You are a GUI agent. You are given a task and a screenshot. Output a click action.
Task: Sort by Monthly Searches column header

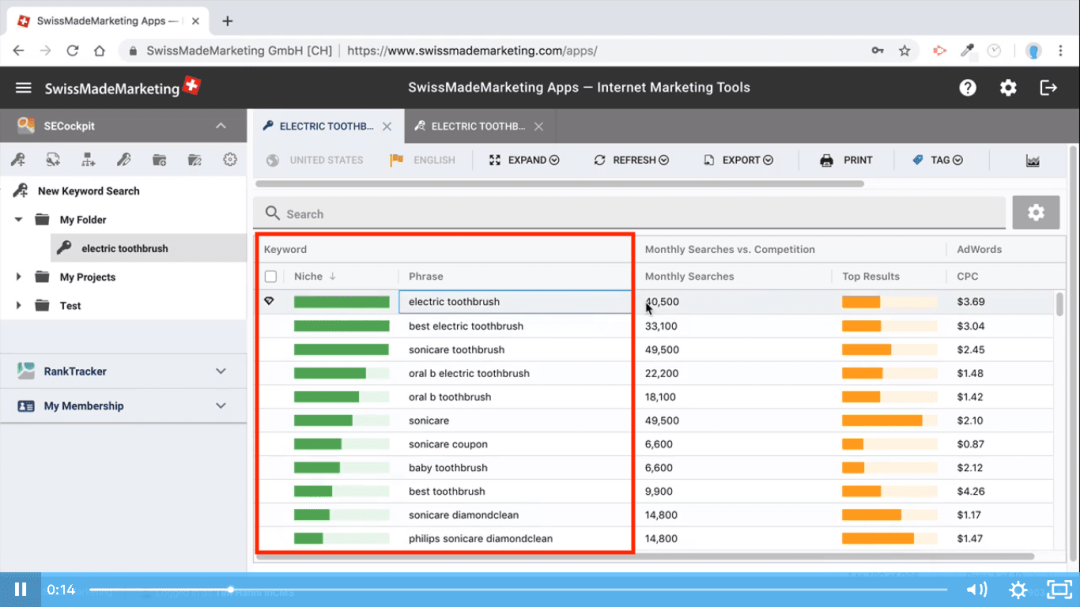[x=689, y=276]
